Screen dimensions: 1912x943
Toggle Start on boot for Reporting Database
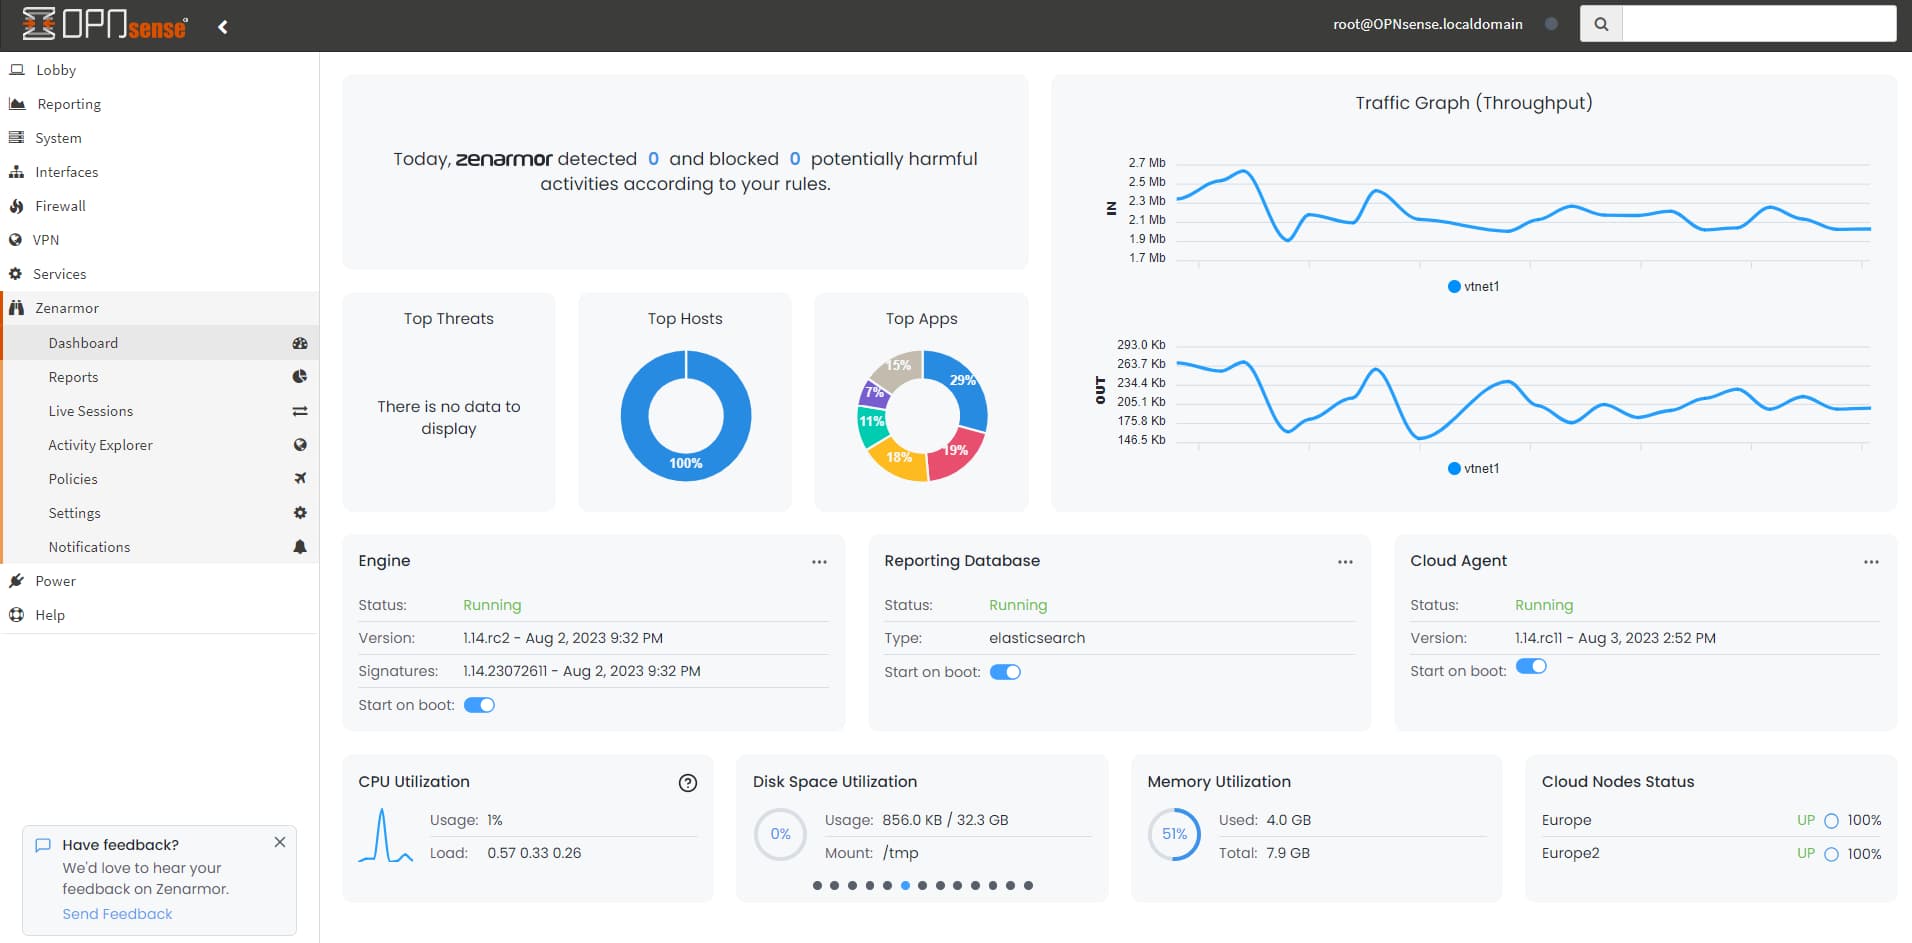click(x=1006, y=672)
